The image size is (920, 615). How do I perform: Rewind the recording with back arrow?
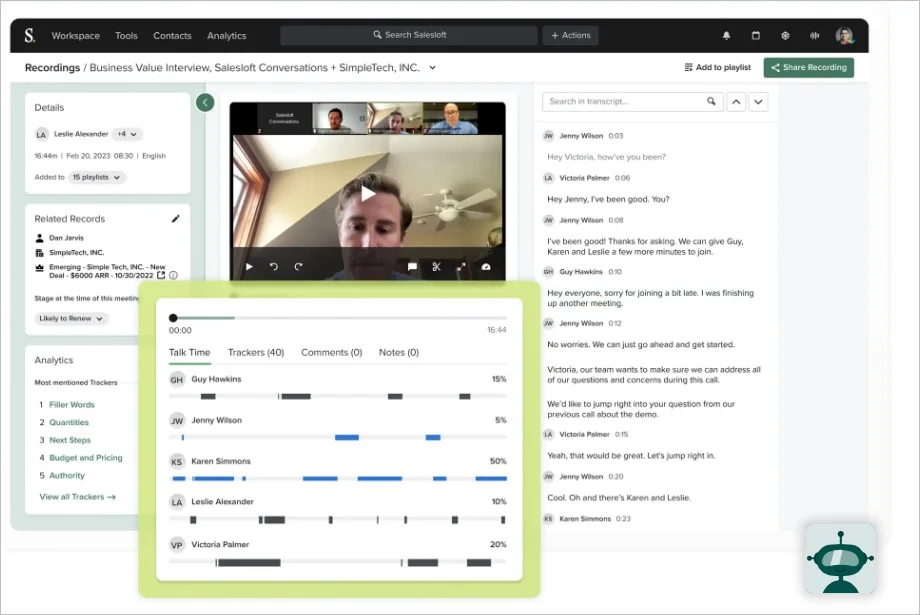(x=273, y=267)
